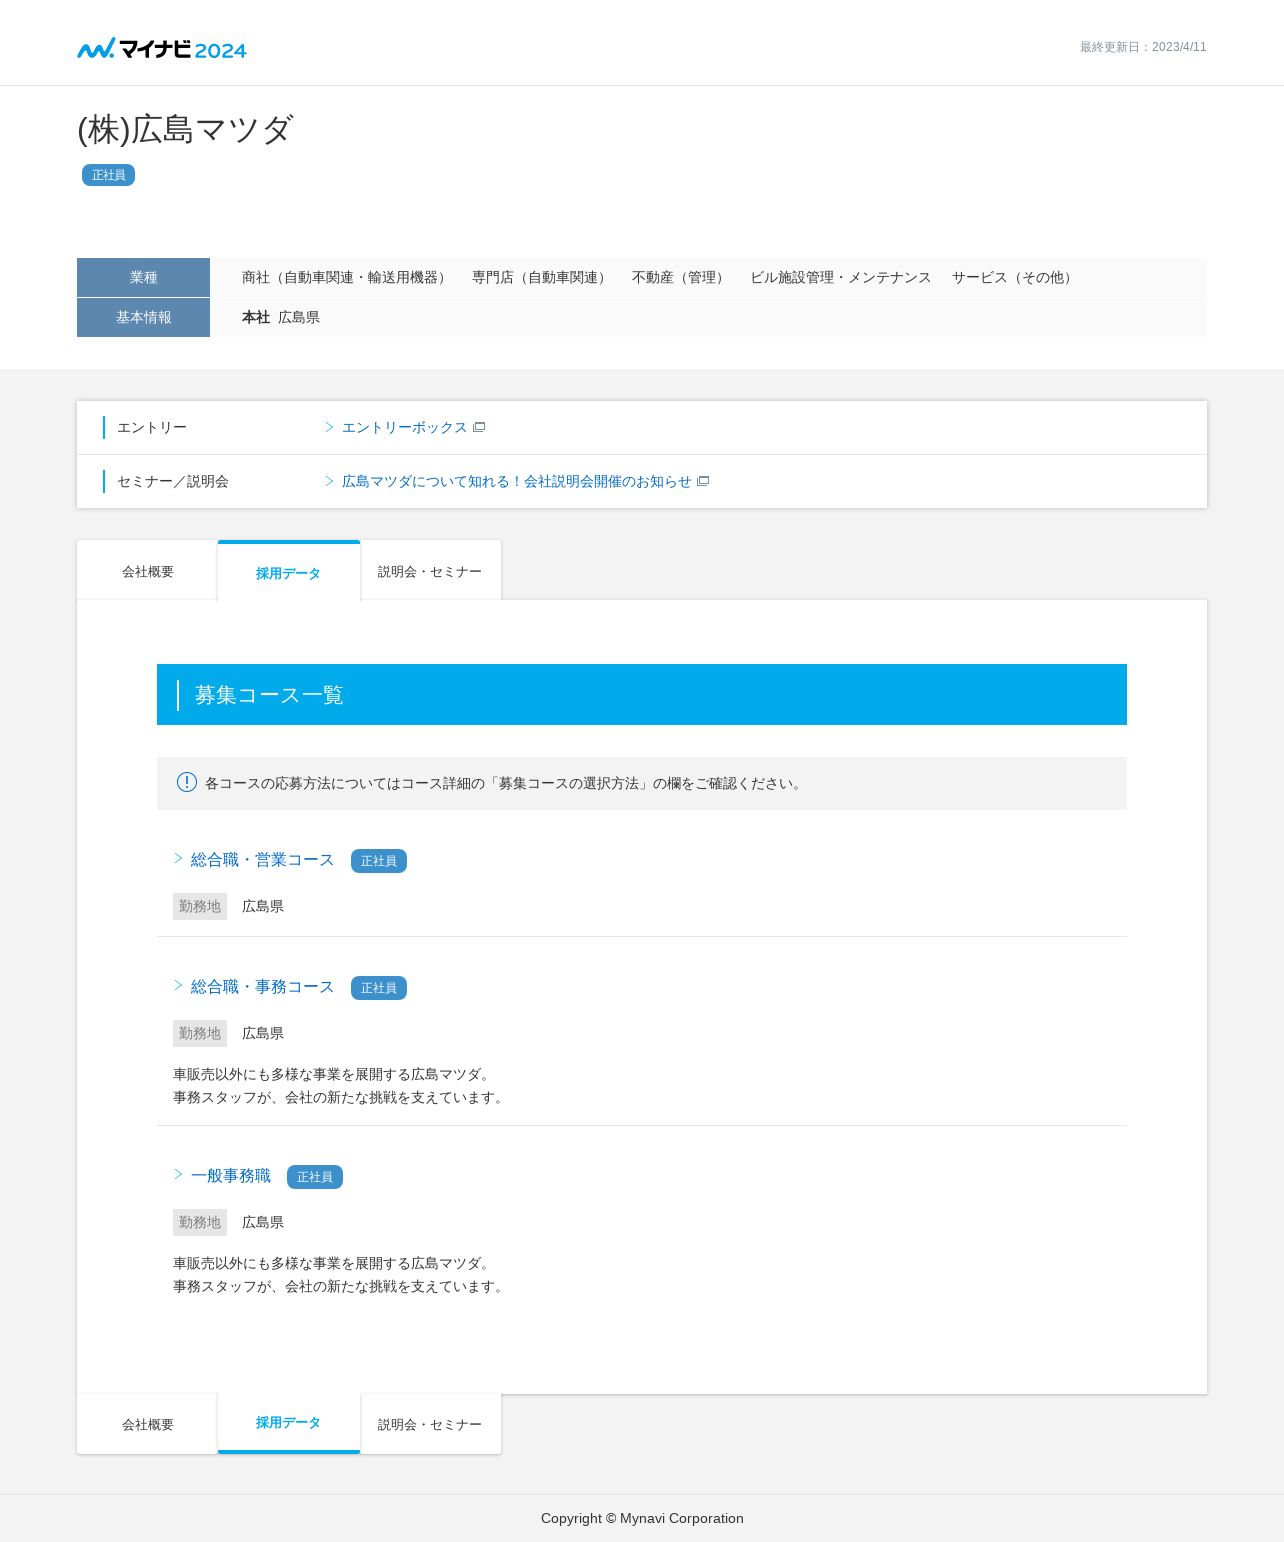Viewport: 1284px width, 1542px height.
Task: Click 専門店（自動車関連） industry text
Action: click(x=542, y=277)
